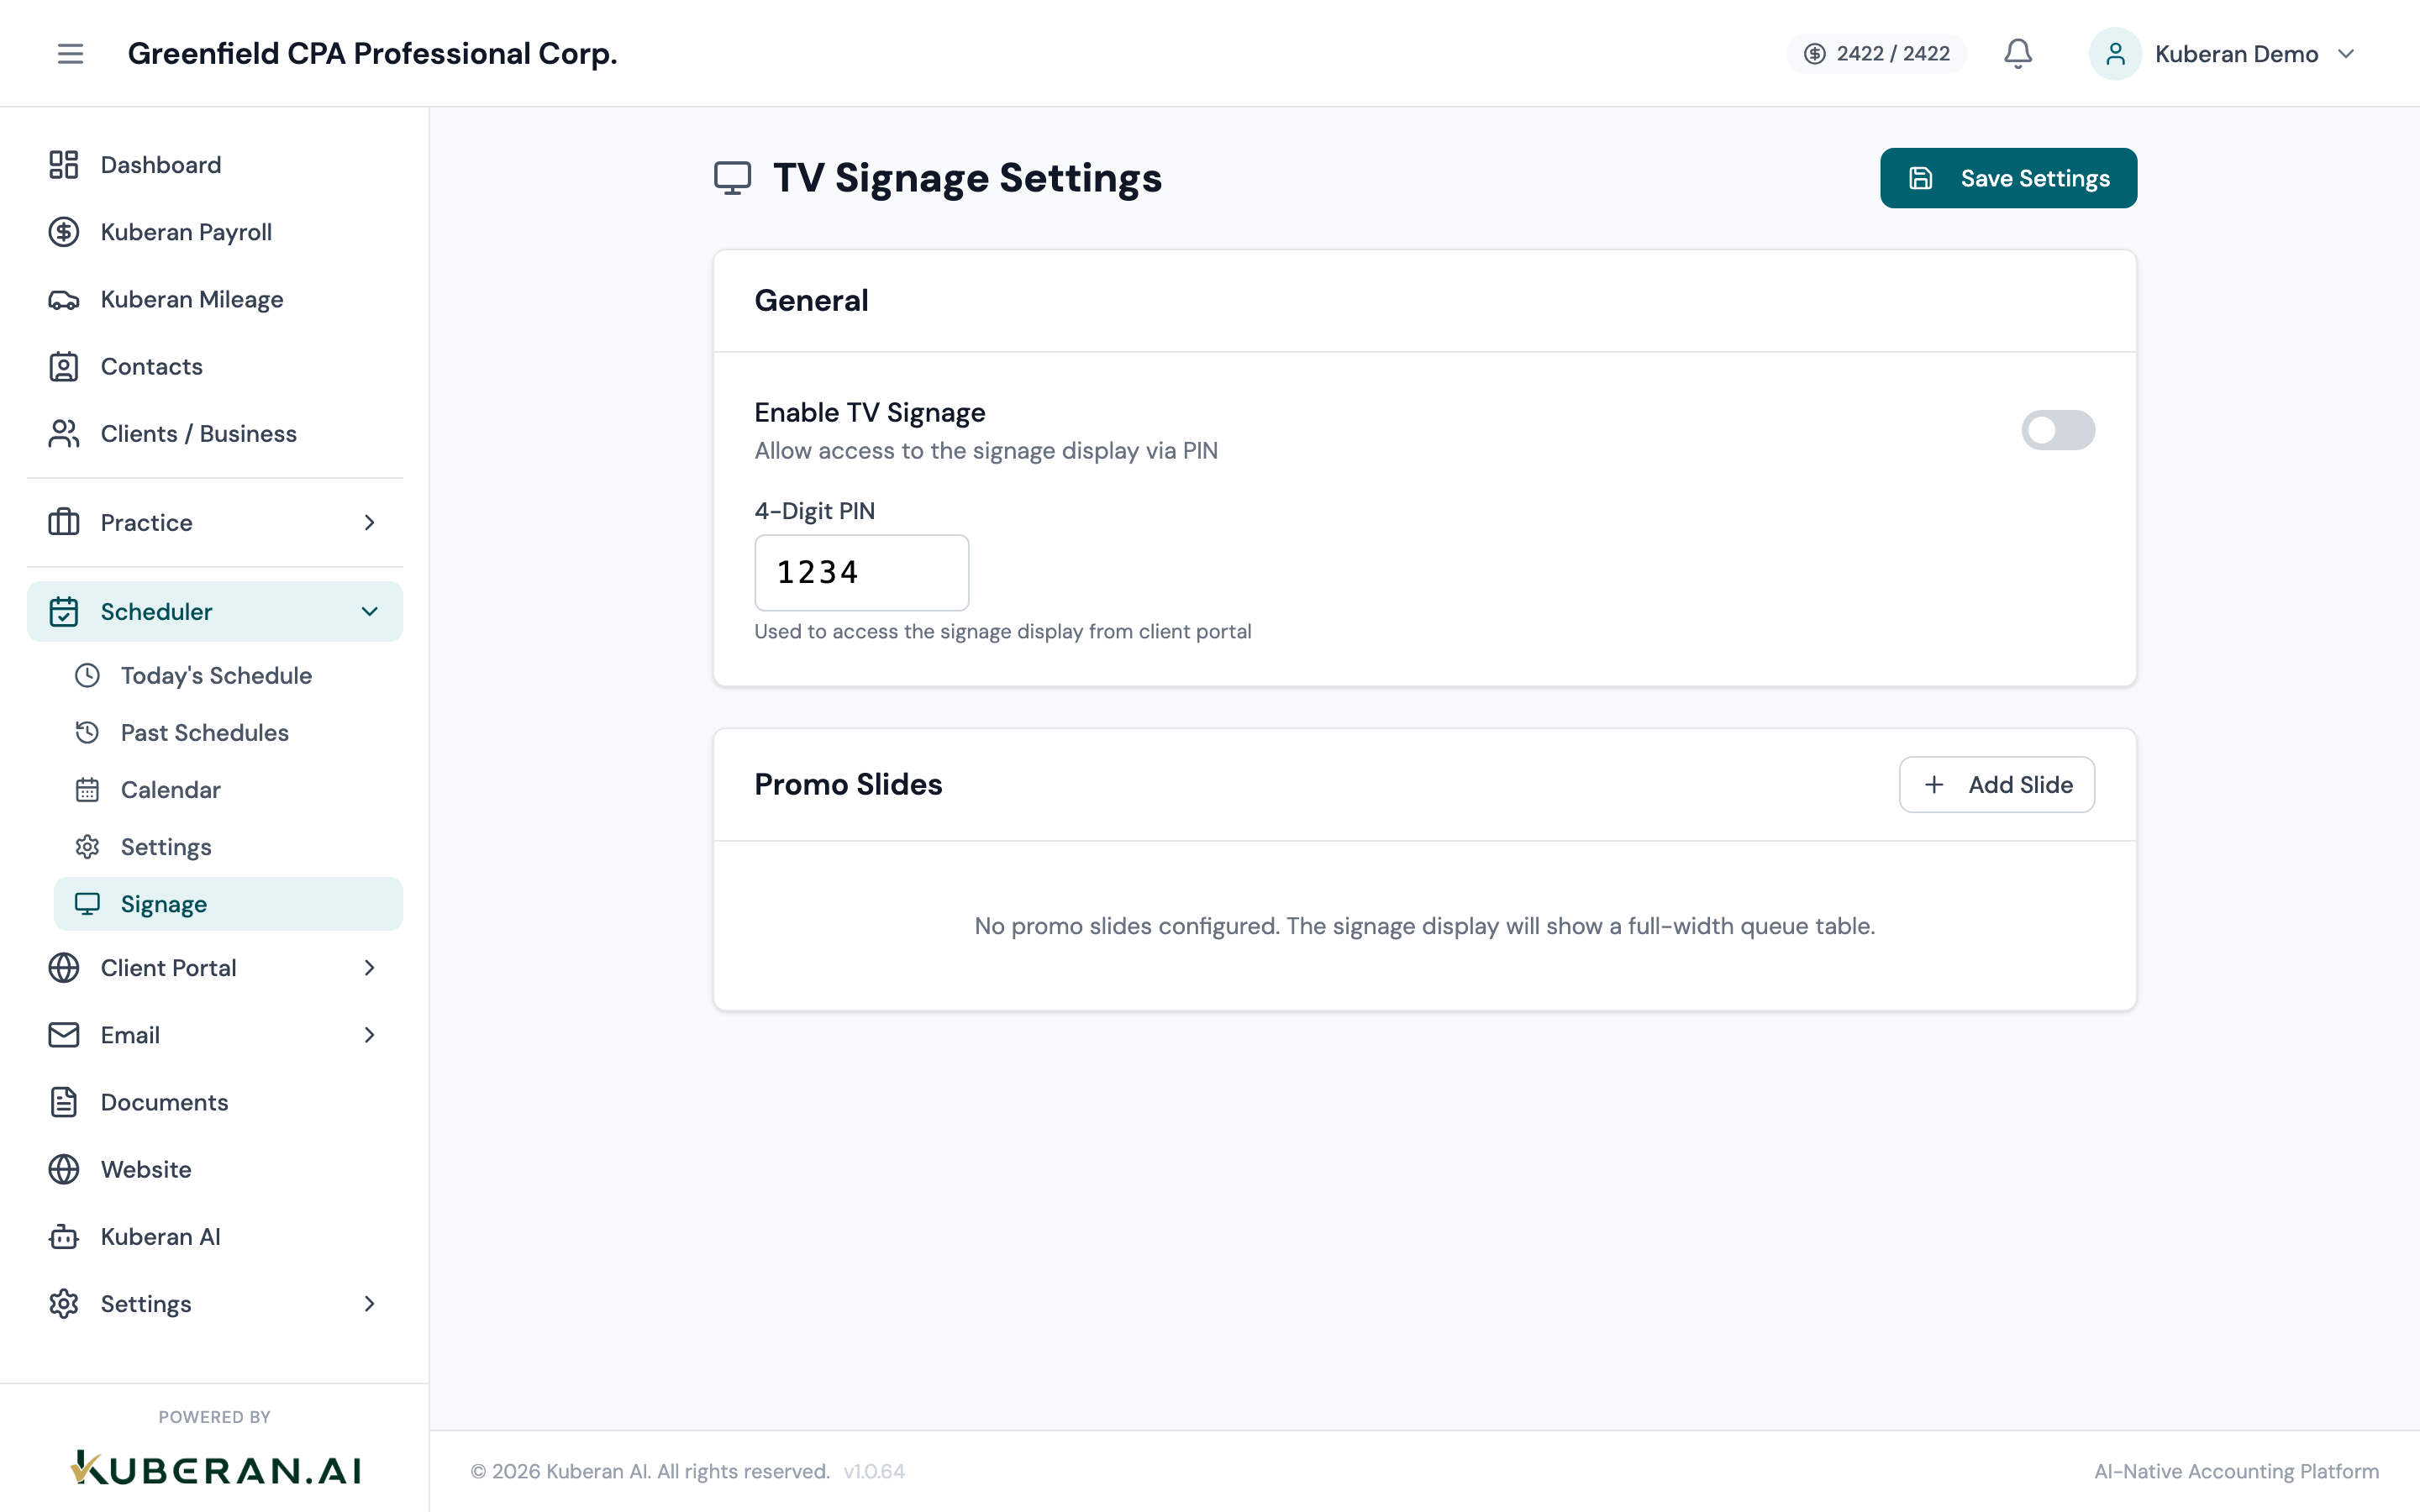Expand the bottom Settings chevron
This screenshot has width=2420, height=1512.
point(370,1304)
